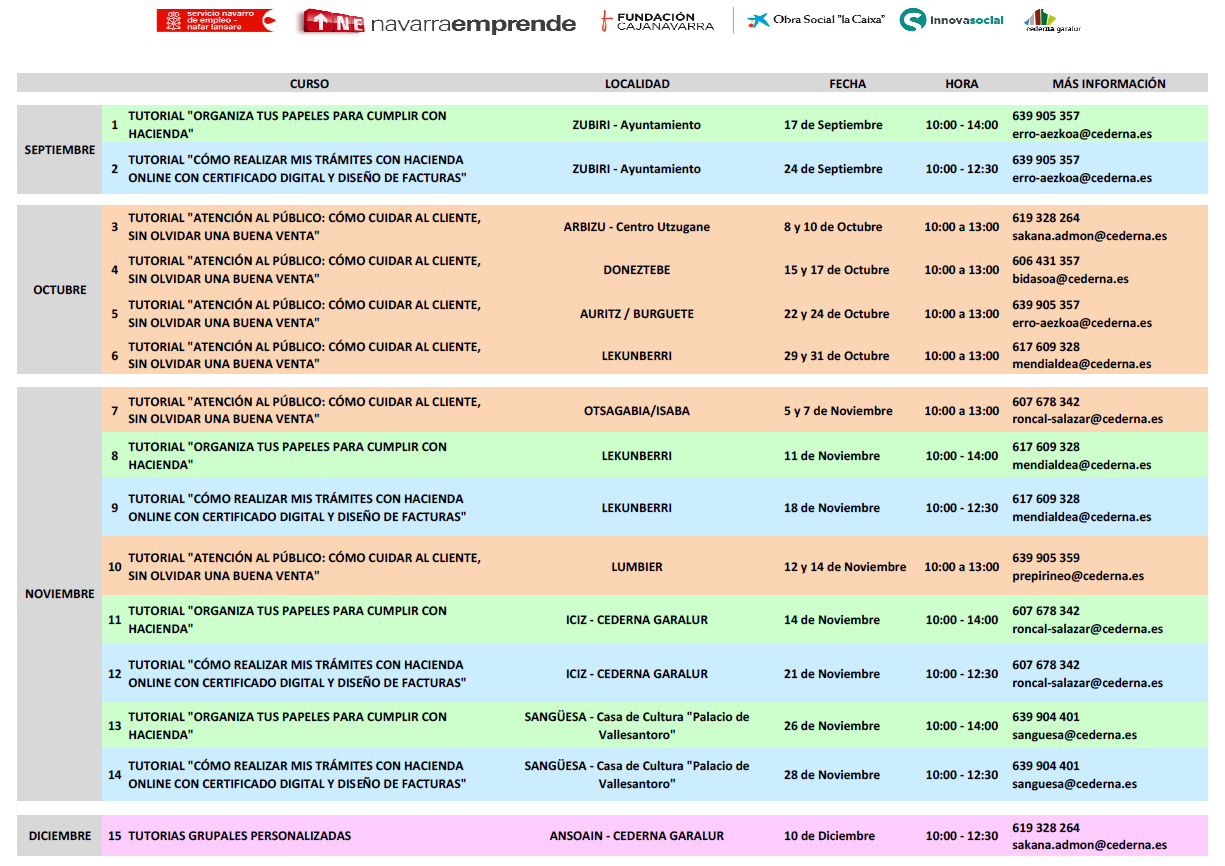Open the navarraemprende logo
The height and width of the screenshot is (866, 1225).
click(439, 23)
